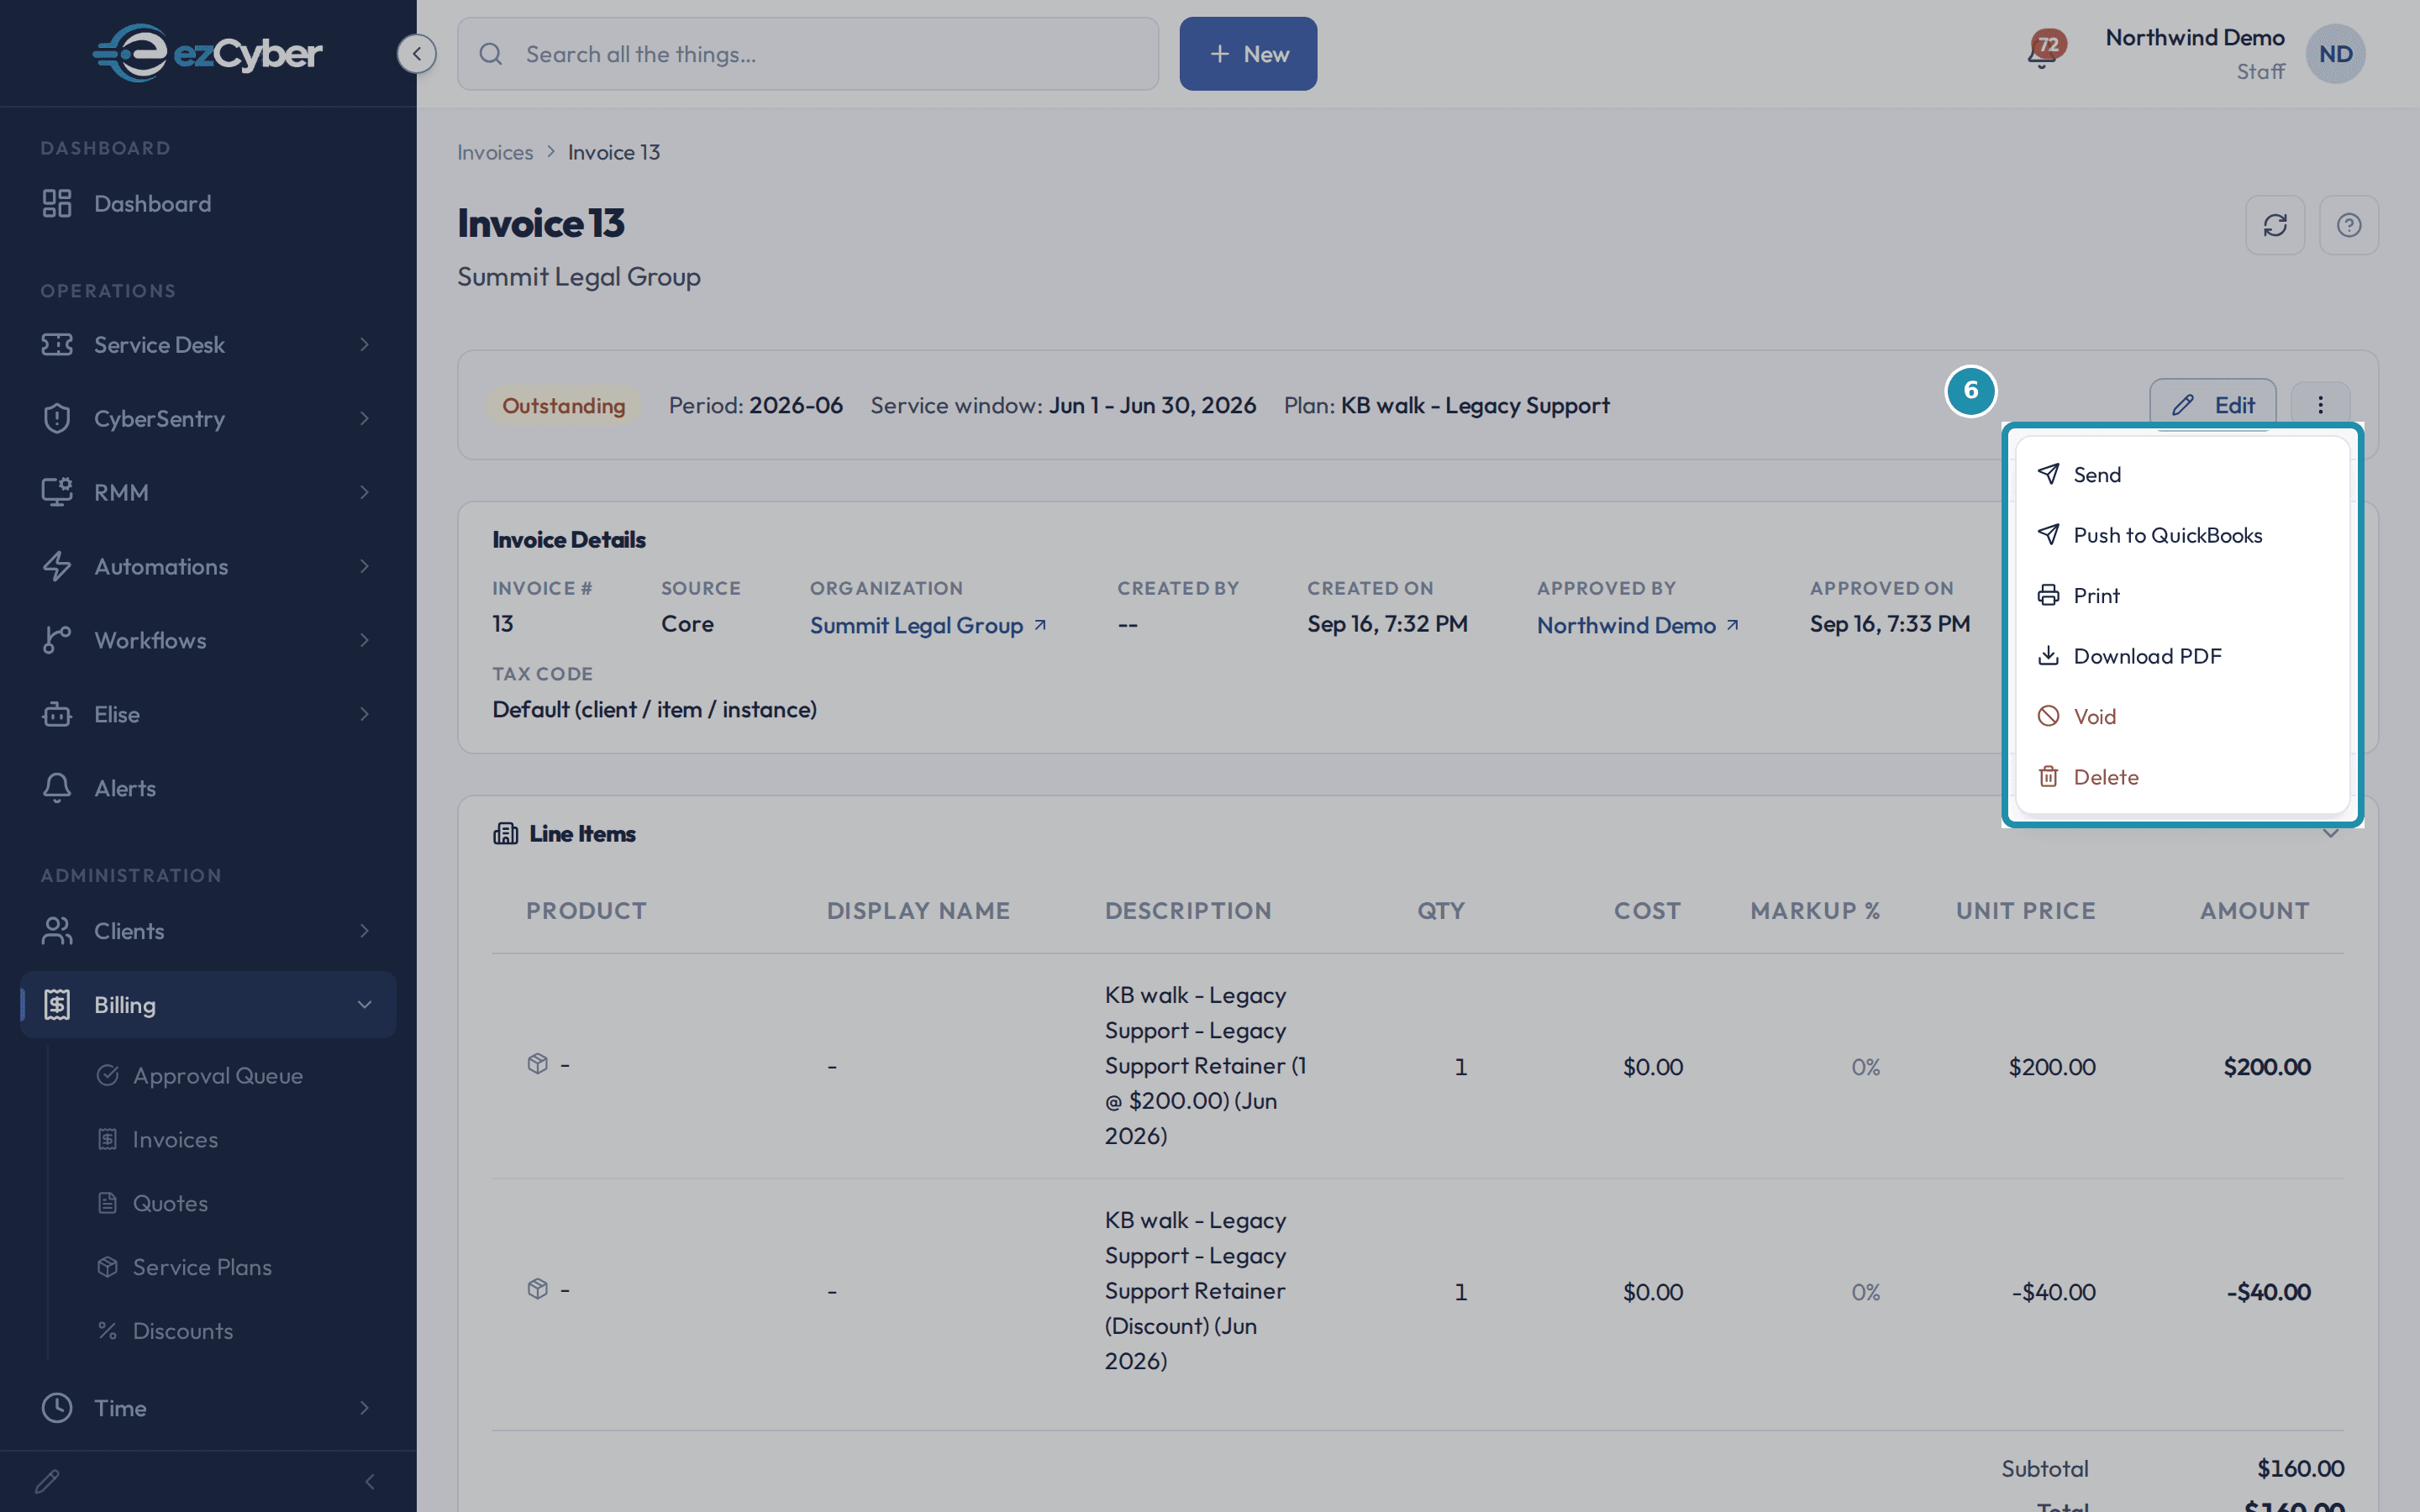This screenshot has width=2420, height=1512.
Task: Click the CyberSentry shield icon
Action: 57,418
